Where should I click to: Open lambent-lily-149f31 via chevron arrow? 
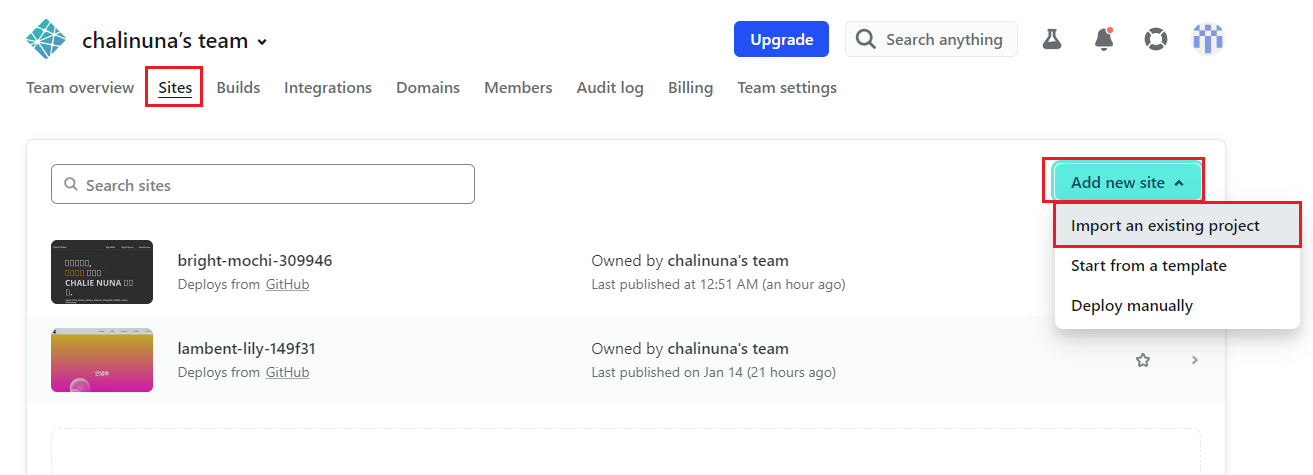click(x=1195, y=360)
